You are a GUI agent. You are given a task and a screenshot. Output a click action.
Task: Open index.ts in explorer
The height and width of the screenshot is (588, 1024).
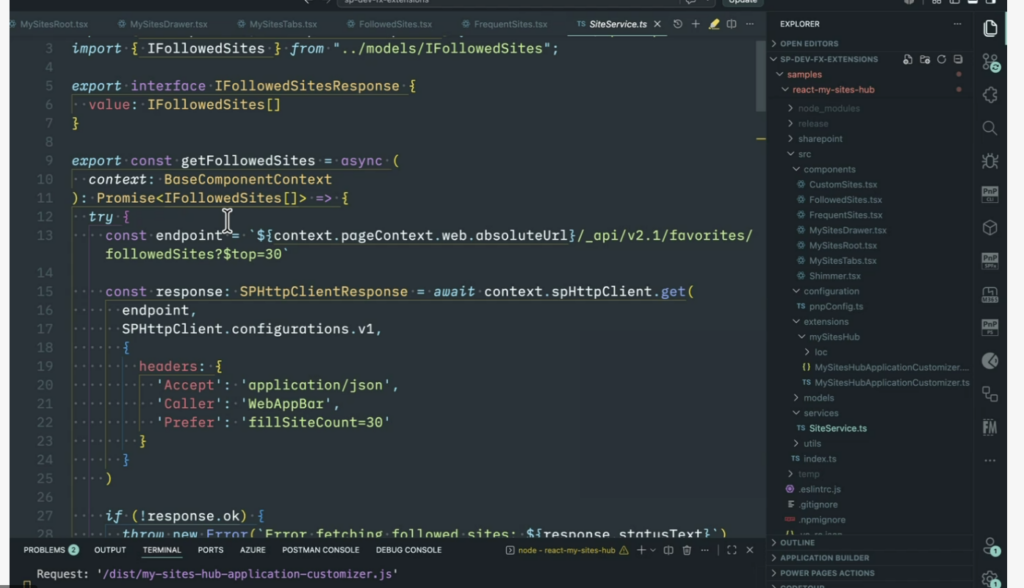point(820,459)
